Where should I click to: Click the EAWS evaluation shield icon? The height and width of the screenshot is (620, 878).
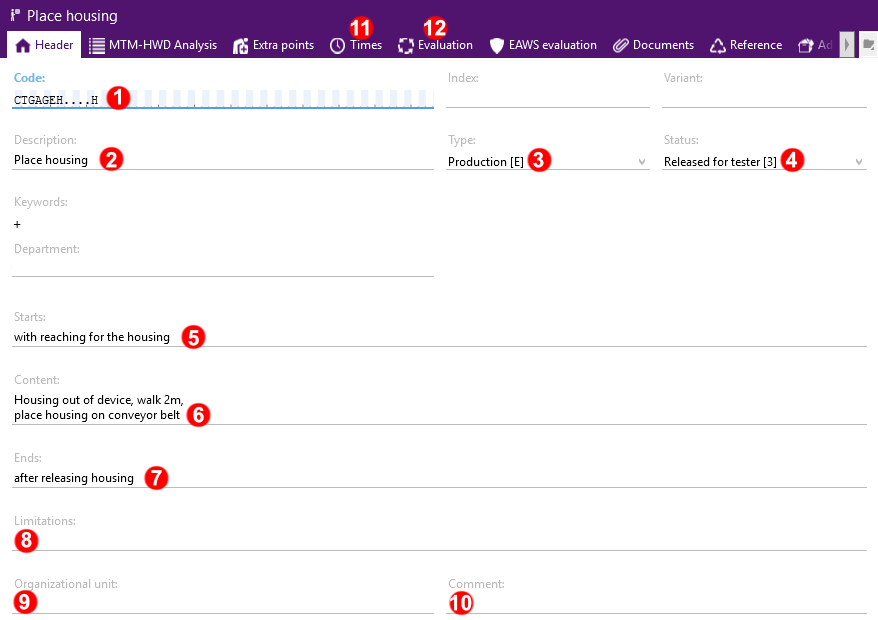497,45
